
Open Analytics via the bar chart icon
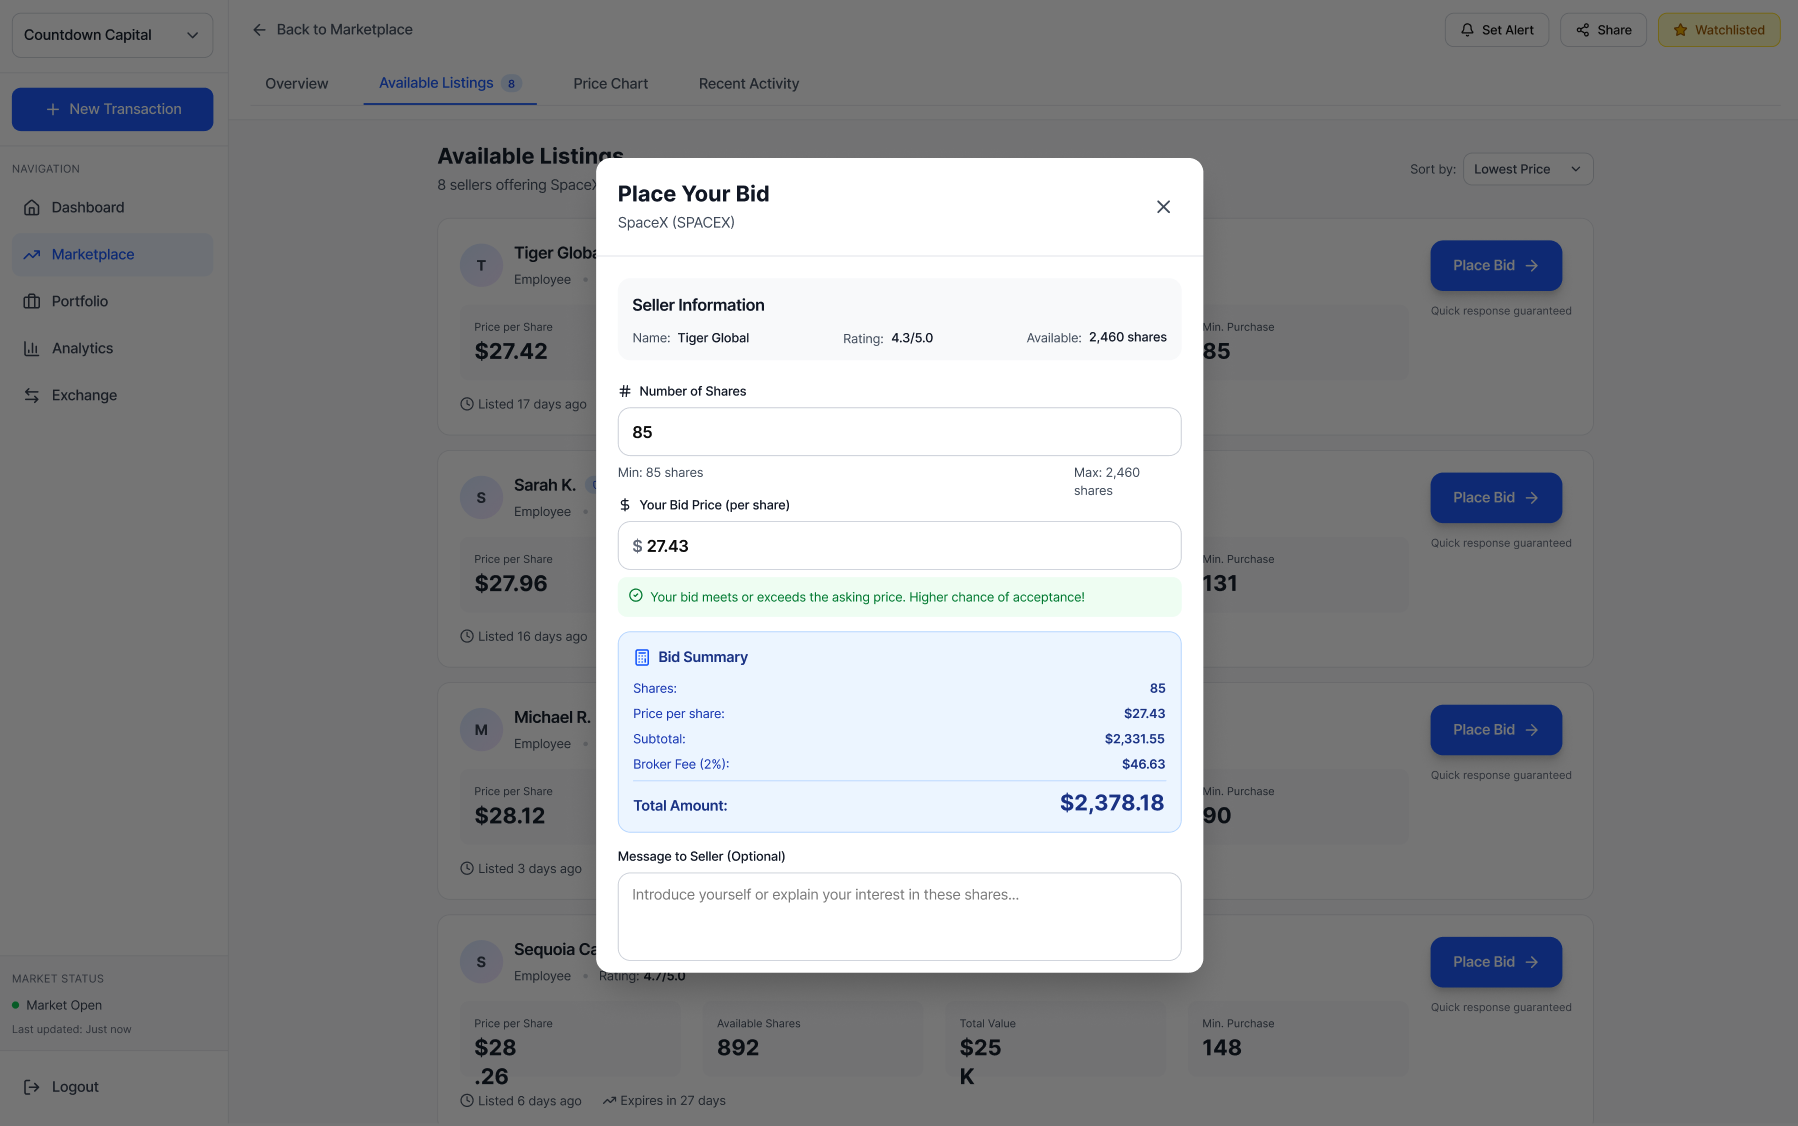[x=31, y=348]
